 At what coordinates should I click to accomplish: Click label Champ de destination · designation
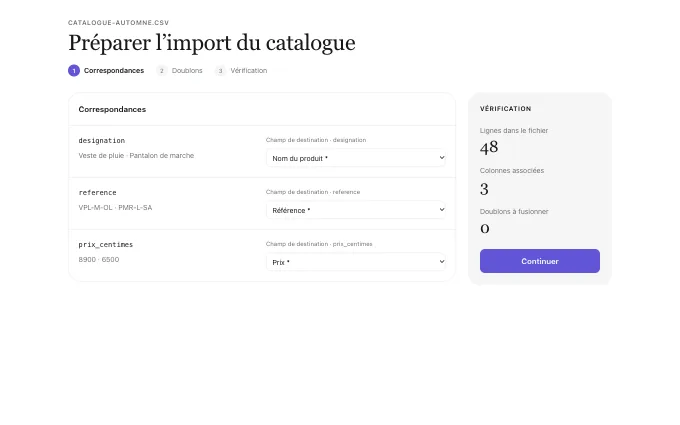pyautogui.click(x=316, y=140)
